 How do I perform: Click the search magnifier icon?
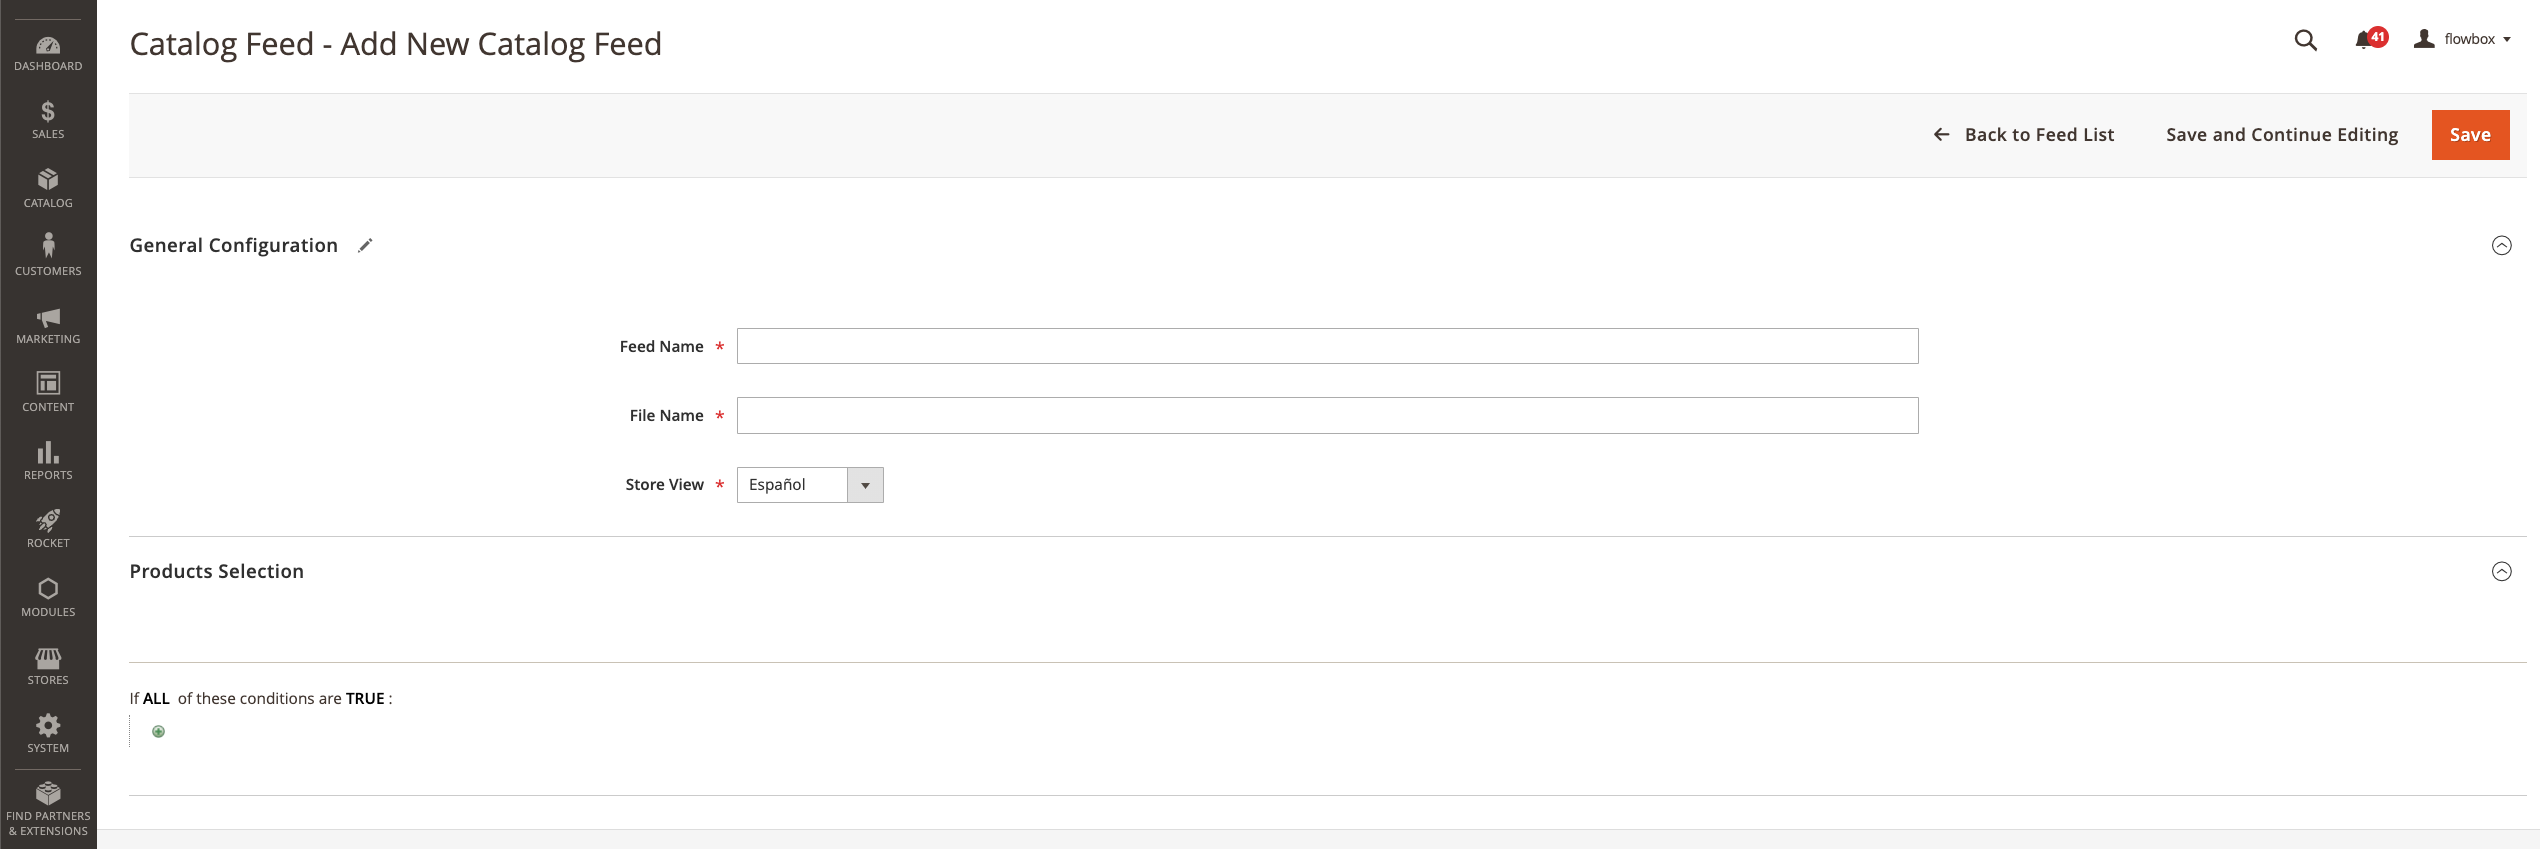(x=2305, y=40)
